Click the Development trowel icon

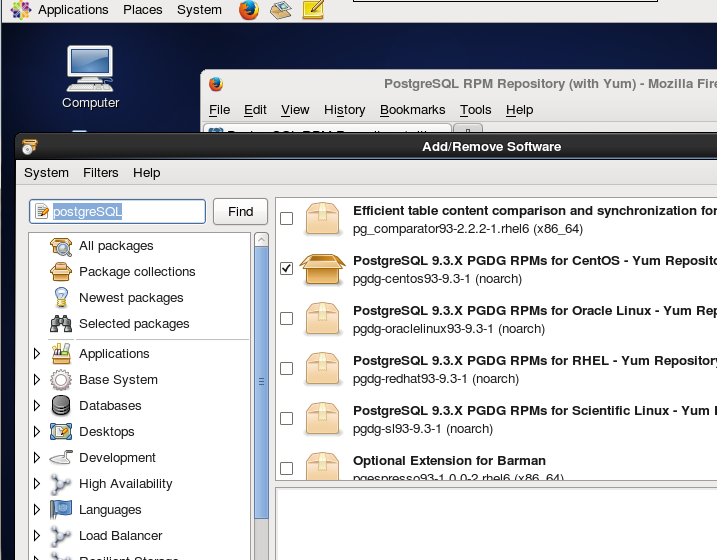coord(61,457)
